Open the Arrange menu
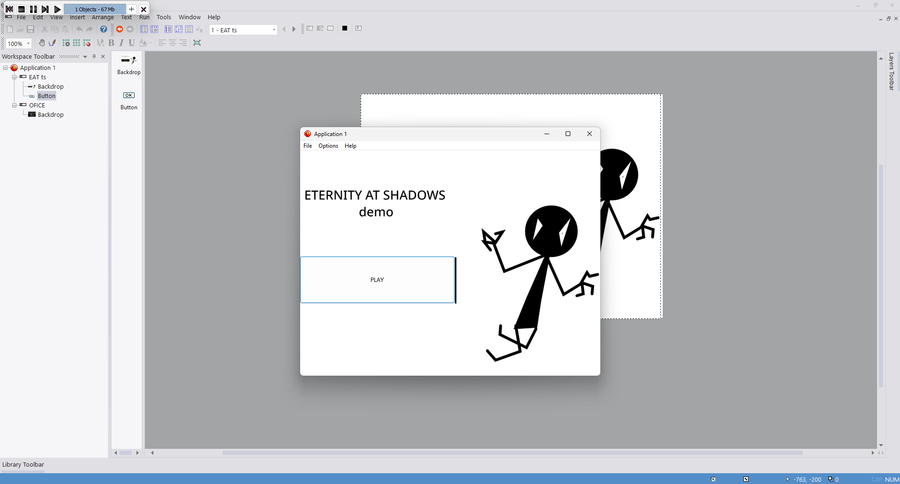This screenshot has width=900, height=484. point(103,17)
